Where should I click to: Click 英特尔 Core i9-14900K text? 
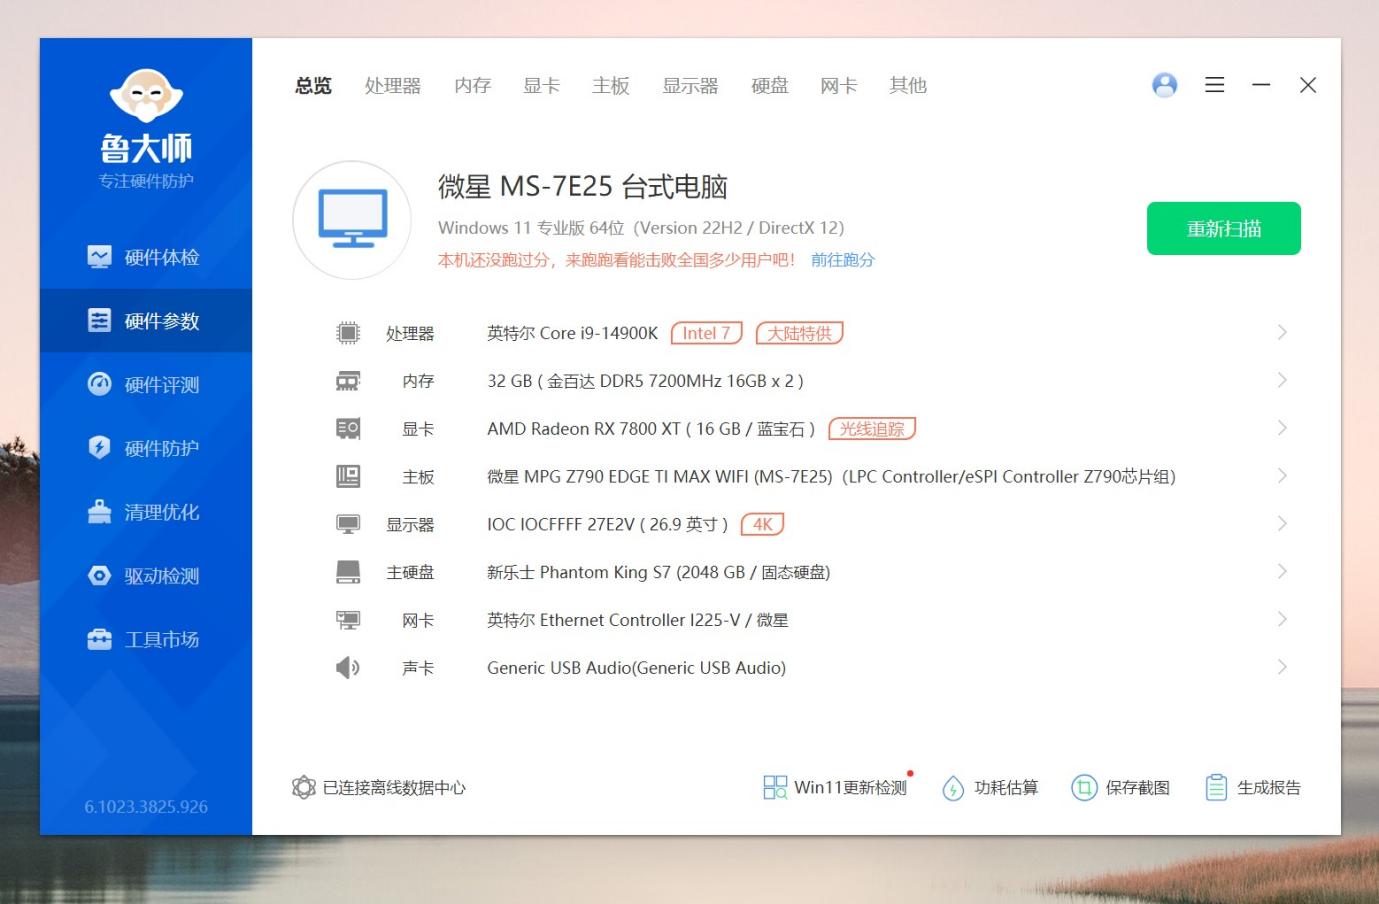click(573, 333)
